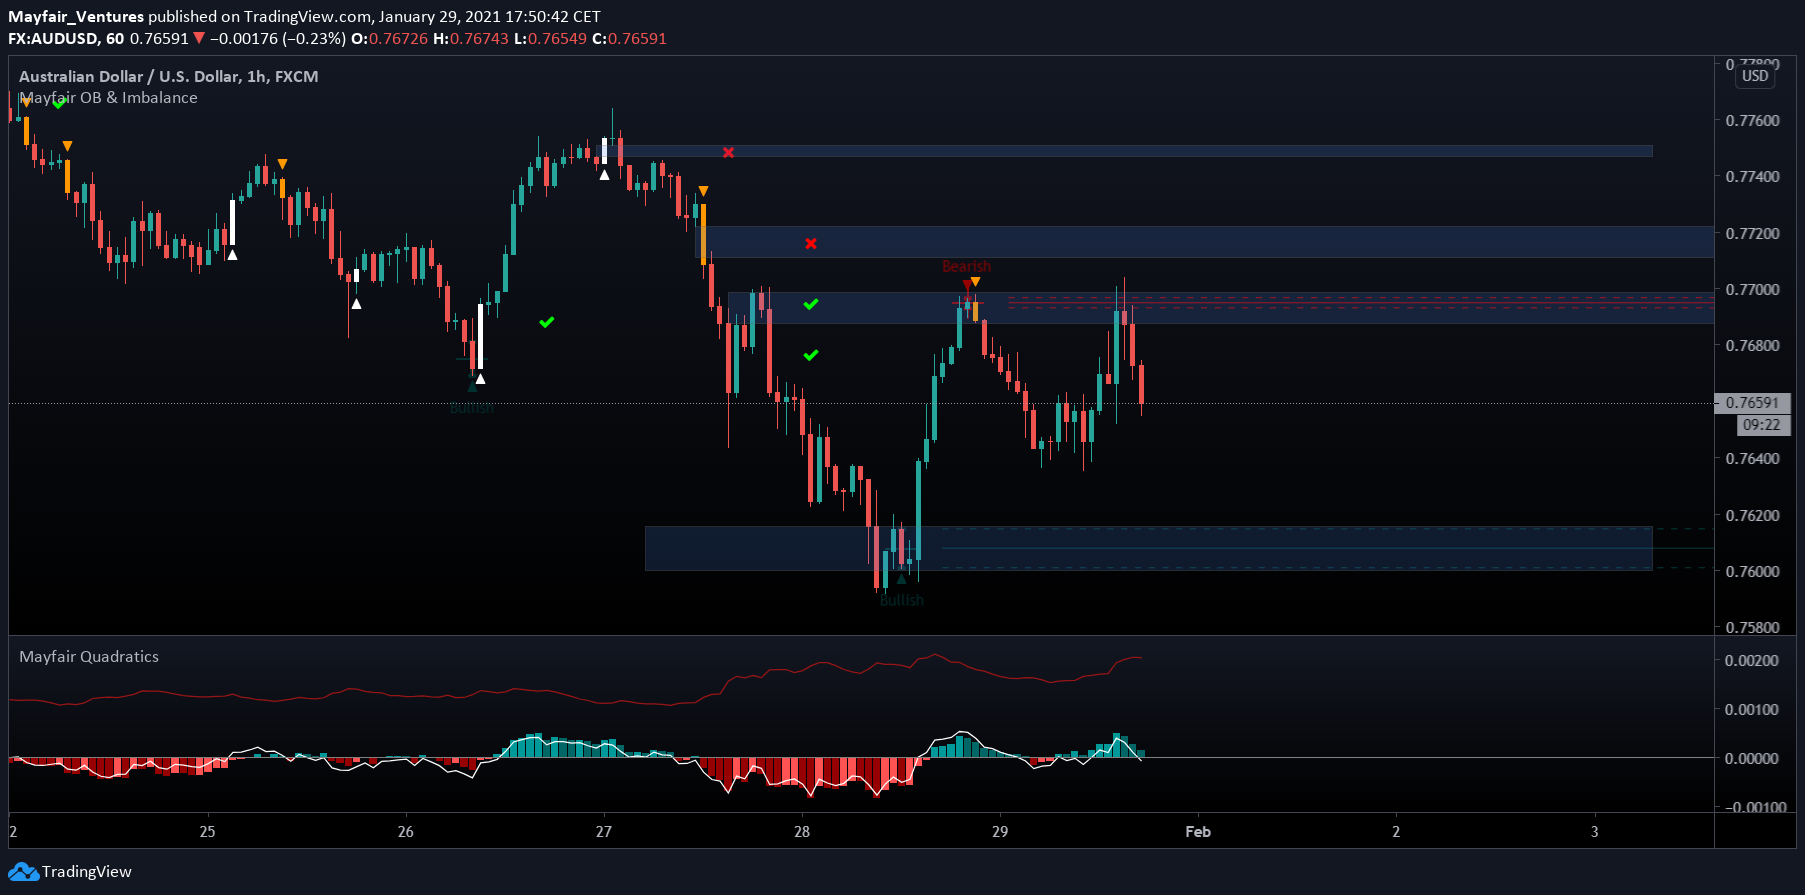Click the 0.77000 price axis label
The height and width of the screenshot is (895, 1805).
(1752, 290)
